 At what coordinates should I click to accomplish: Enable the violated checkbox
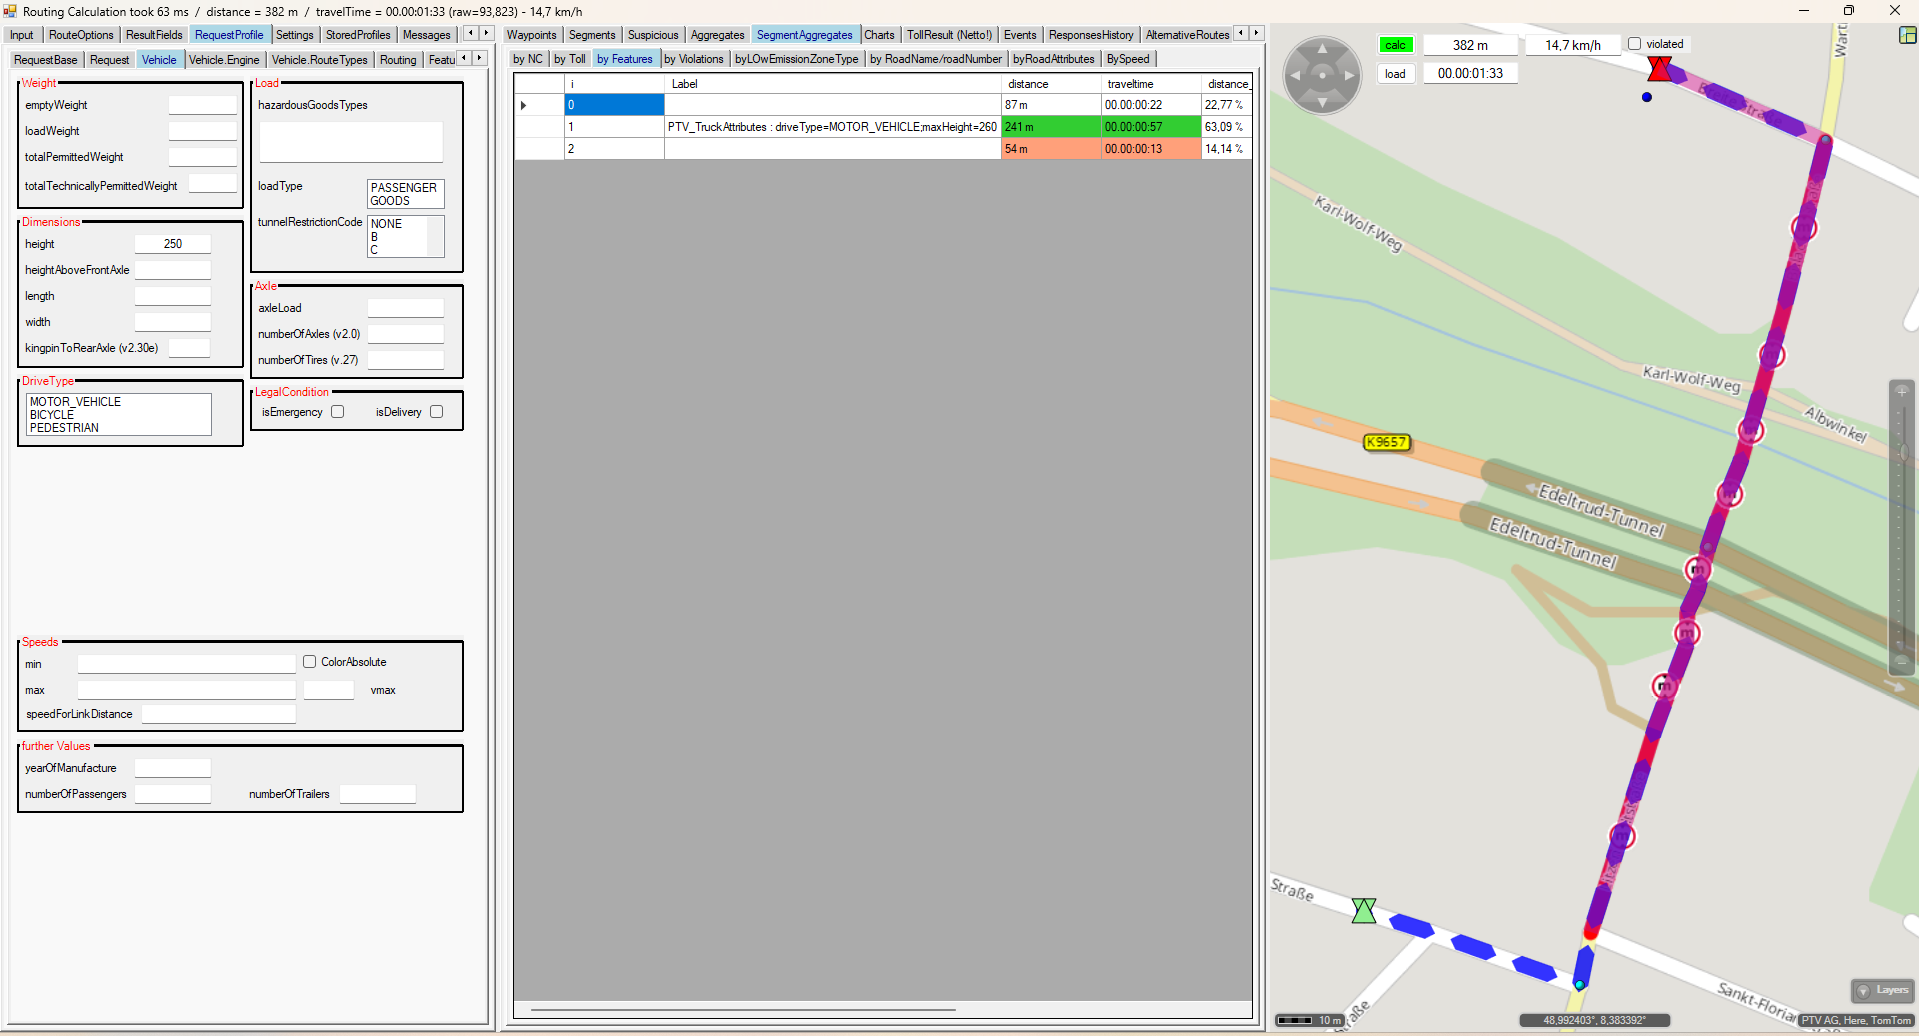pyautogui.click(x=1635, y=44)
